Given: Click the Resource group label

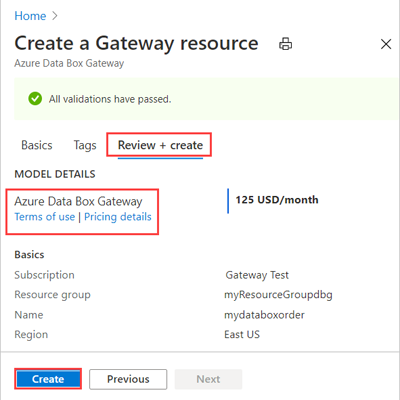Looking at the screenshot, I should click(52, 295).
